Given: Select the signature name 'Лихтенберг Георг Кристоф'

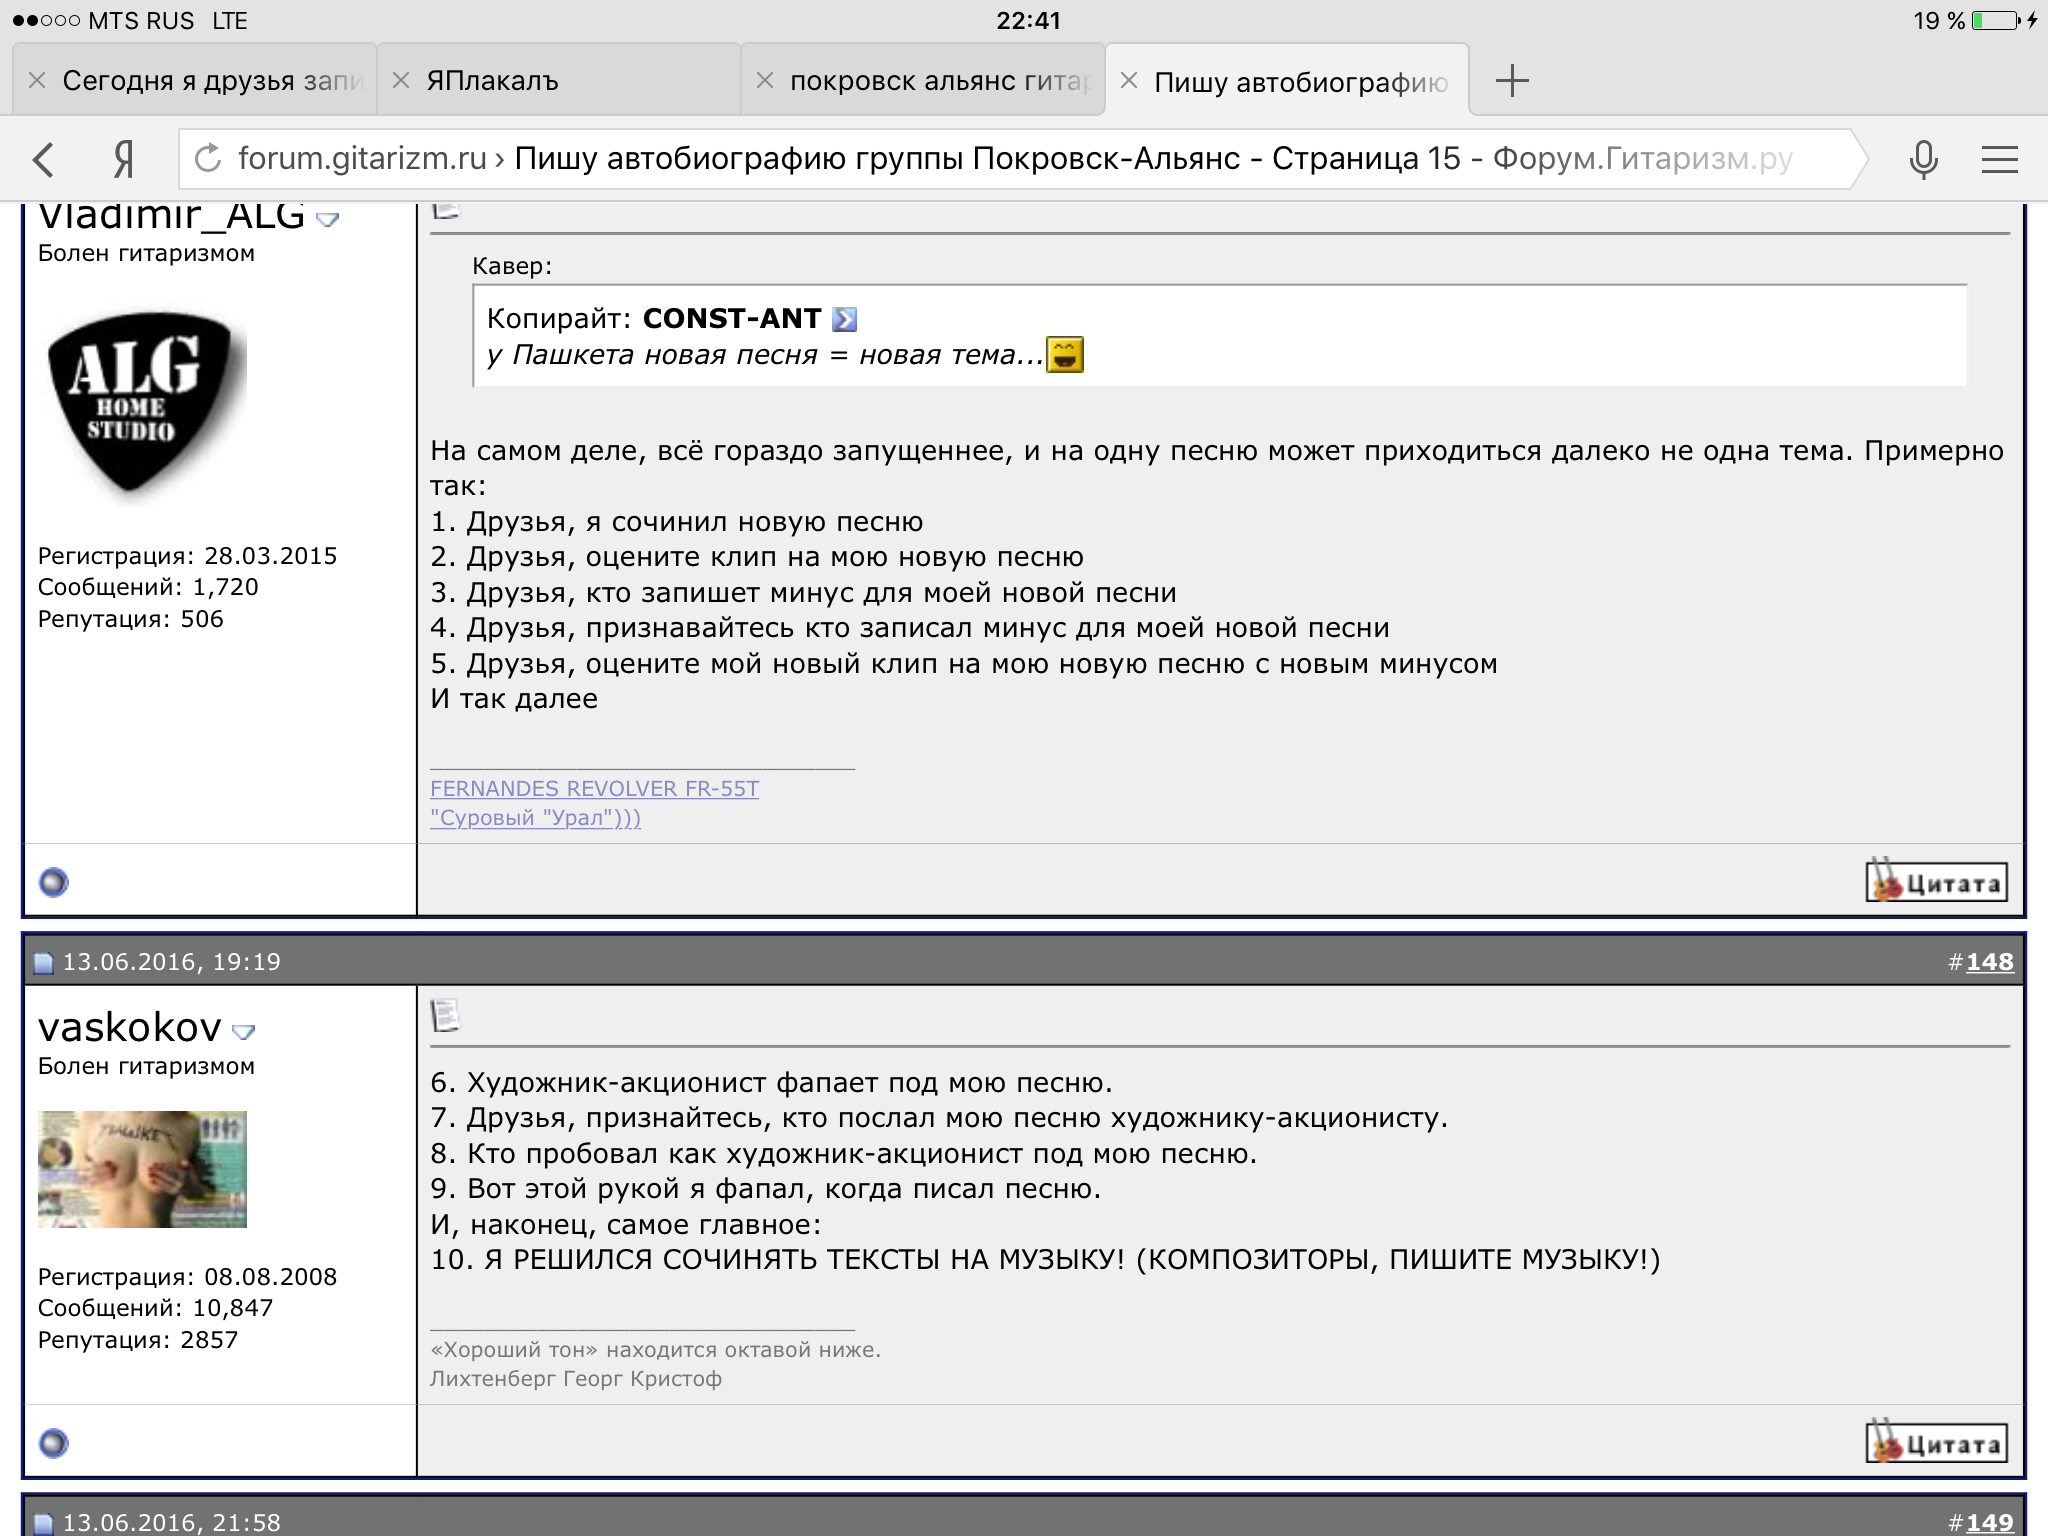Looking at the screenshot, I should point(575,1379).
